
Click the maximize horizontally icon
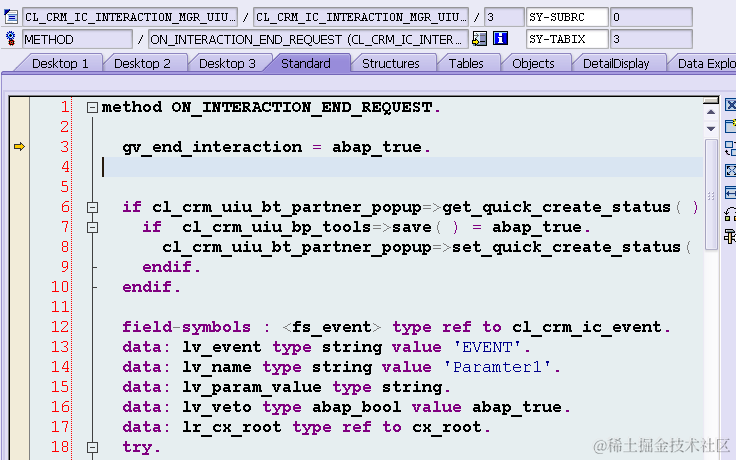pos(730,192)
